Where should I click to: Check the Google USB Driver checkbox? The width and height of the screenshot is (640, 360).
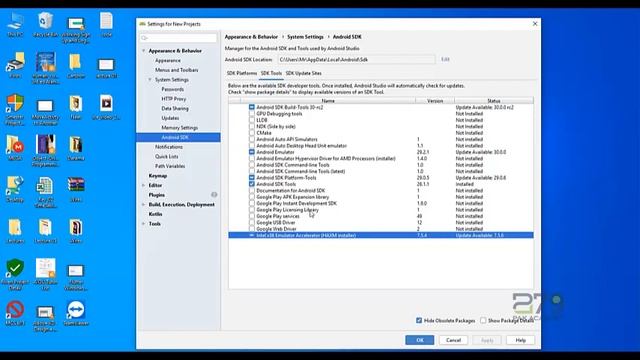pos(251,222)
